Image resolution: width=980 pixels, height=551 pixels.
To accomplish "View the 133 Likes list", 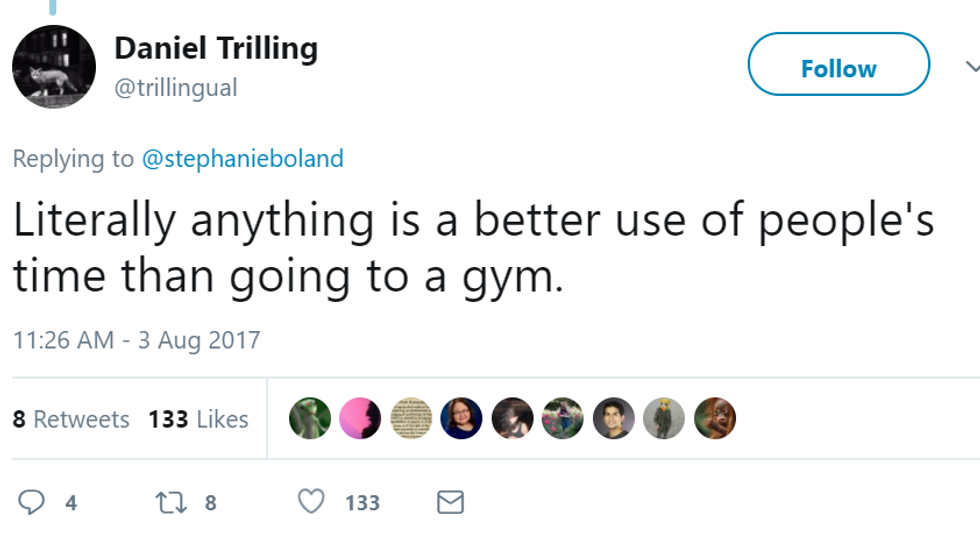I will (198, 419).
